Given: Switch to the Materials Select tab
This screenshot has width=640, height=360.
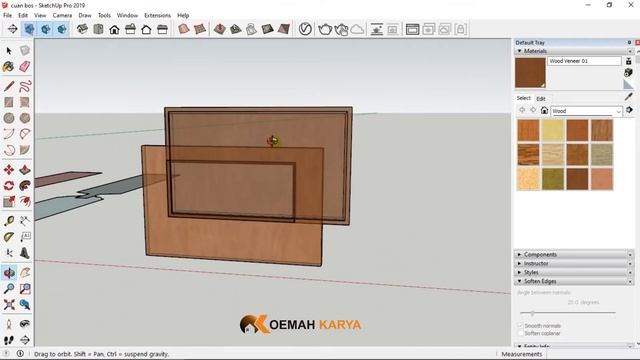Looking at the screenshot, I should [523, 98].
